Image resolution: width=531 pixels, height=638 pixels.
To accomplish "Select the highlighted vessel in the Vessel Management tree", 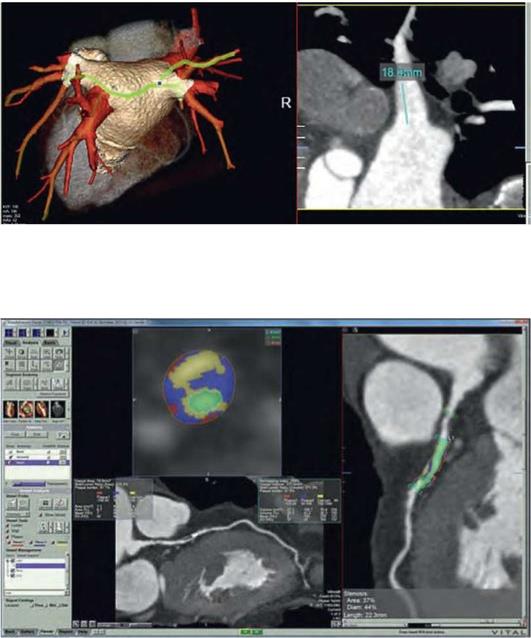I will [x=40, y=566].
